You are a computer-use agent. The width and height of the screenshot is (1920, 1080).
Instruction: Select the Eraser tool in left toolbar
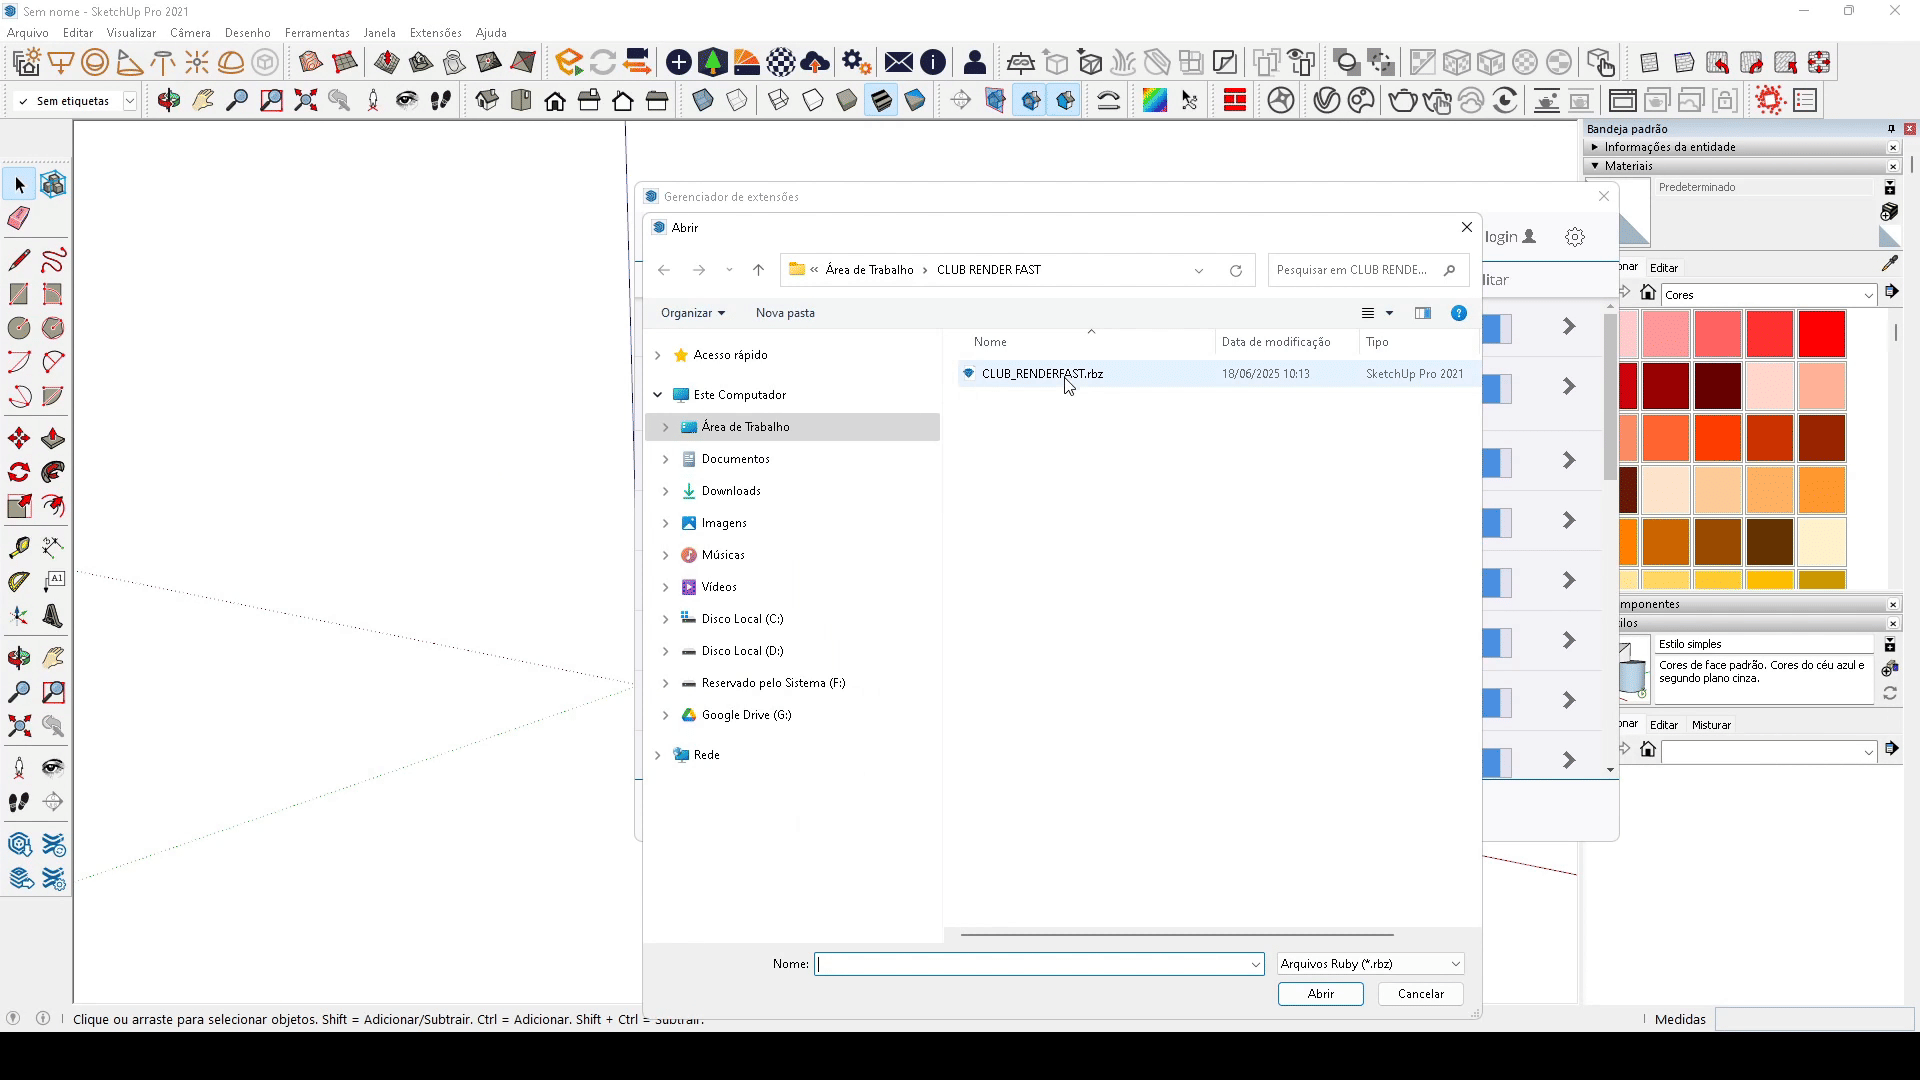click(x=19, y=218)
